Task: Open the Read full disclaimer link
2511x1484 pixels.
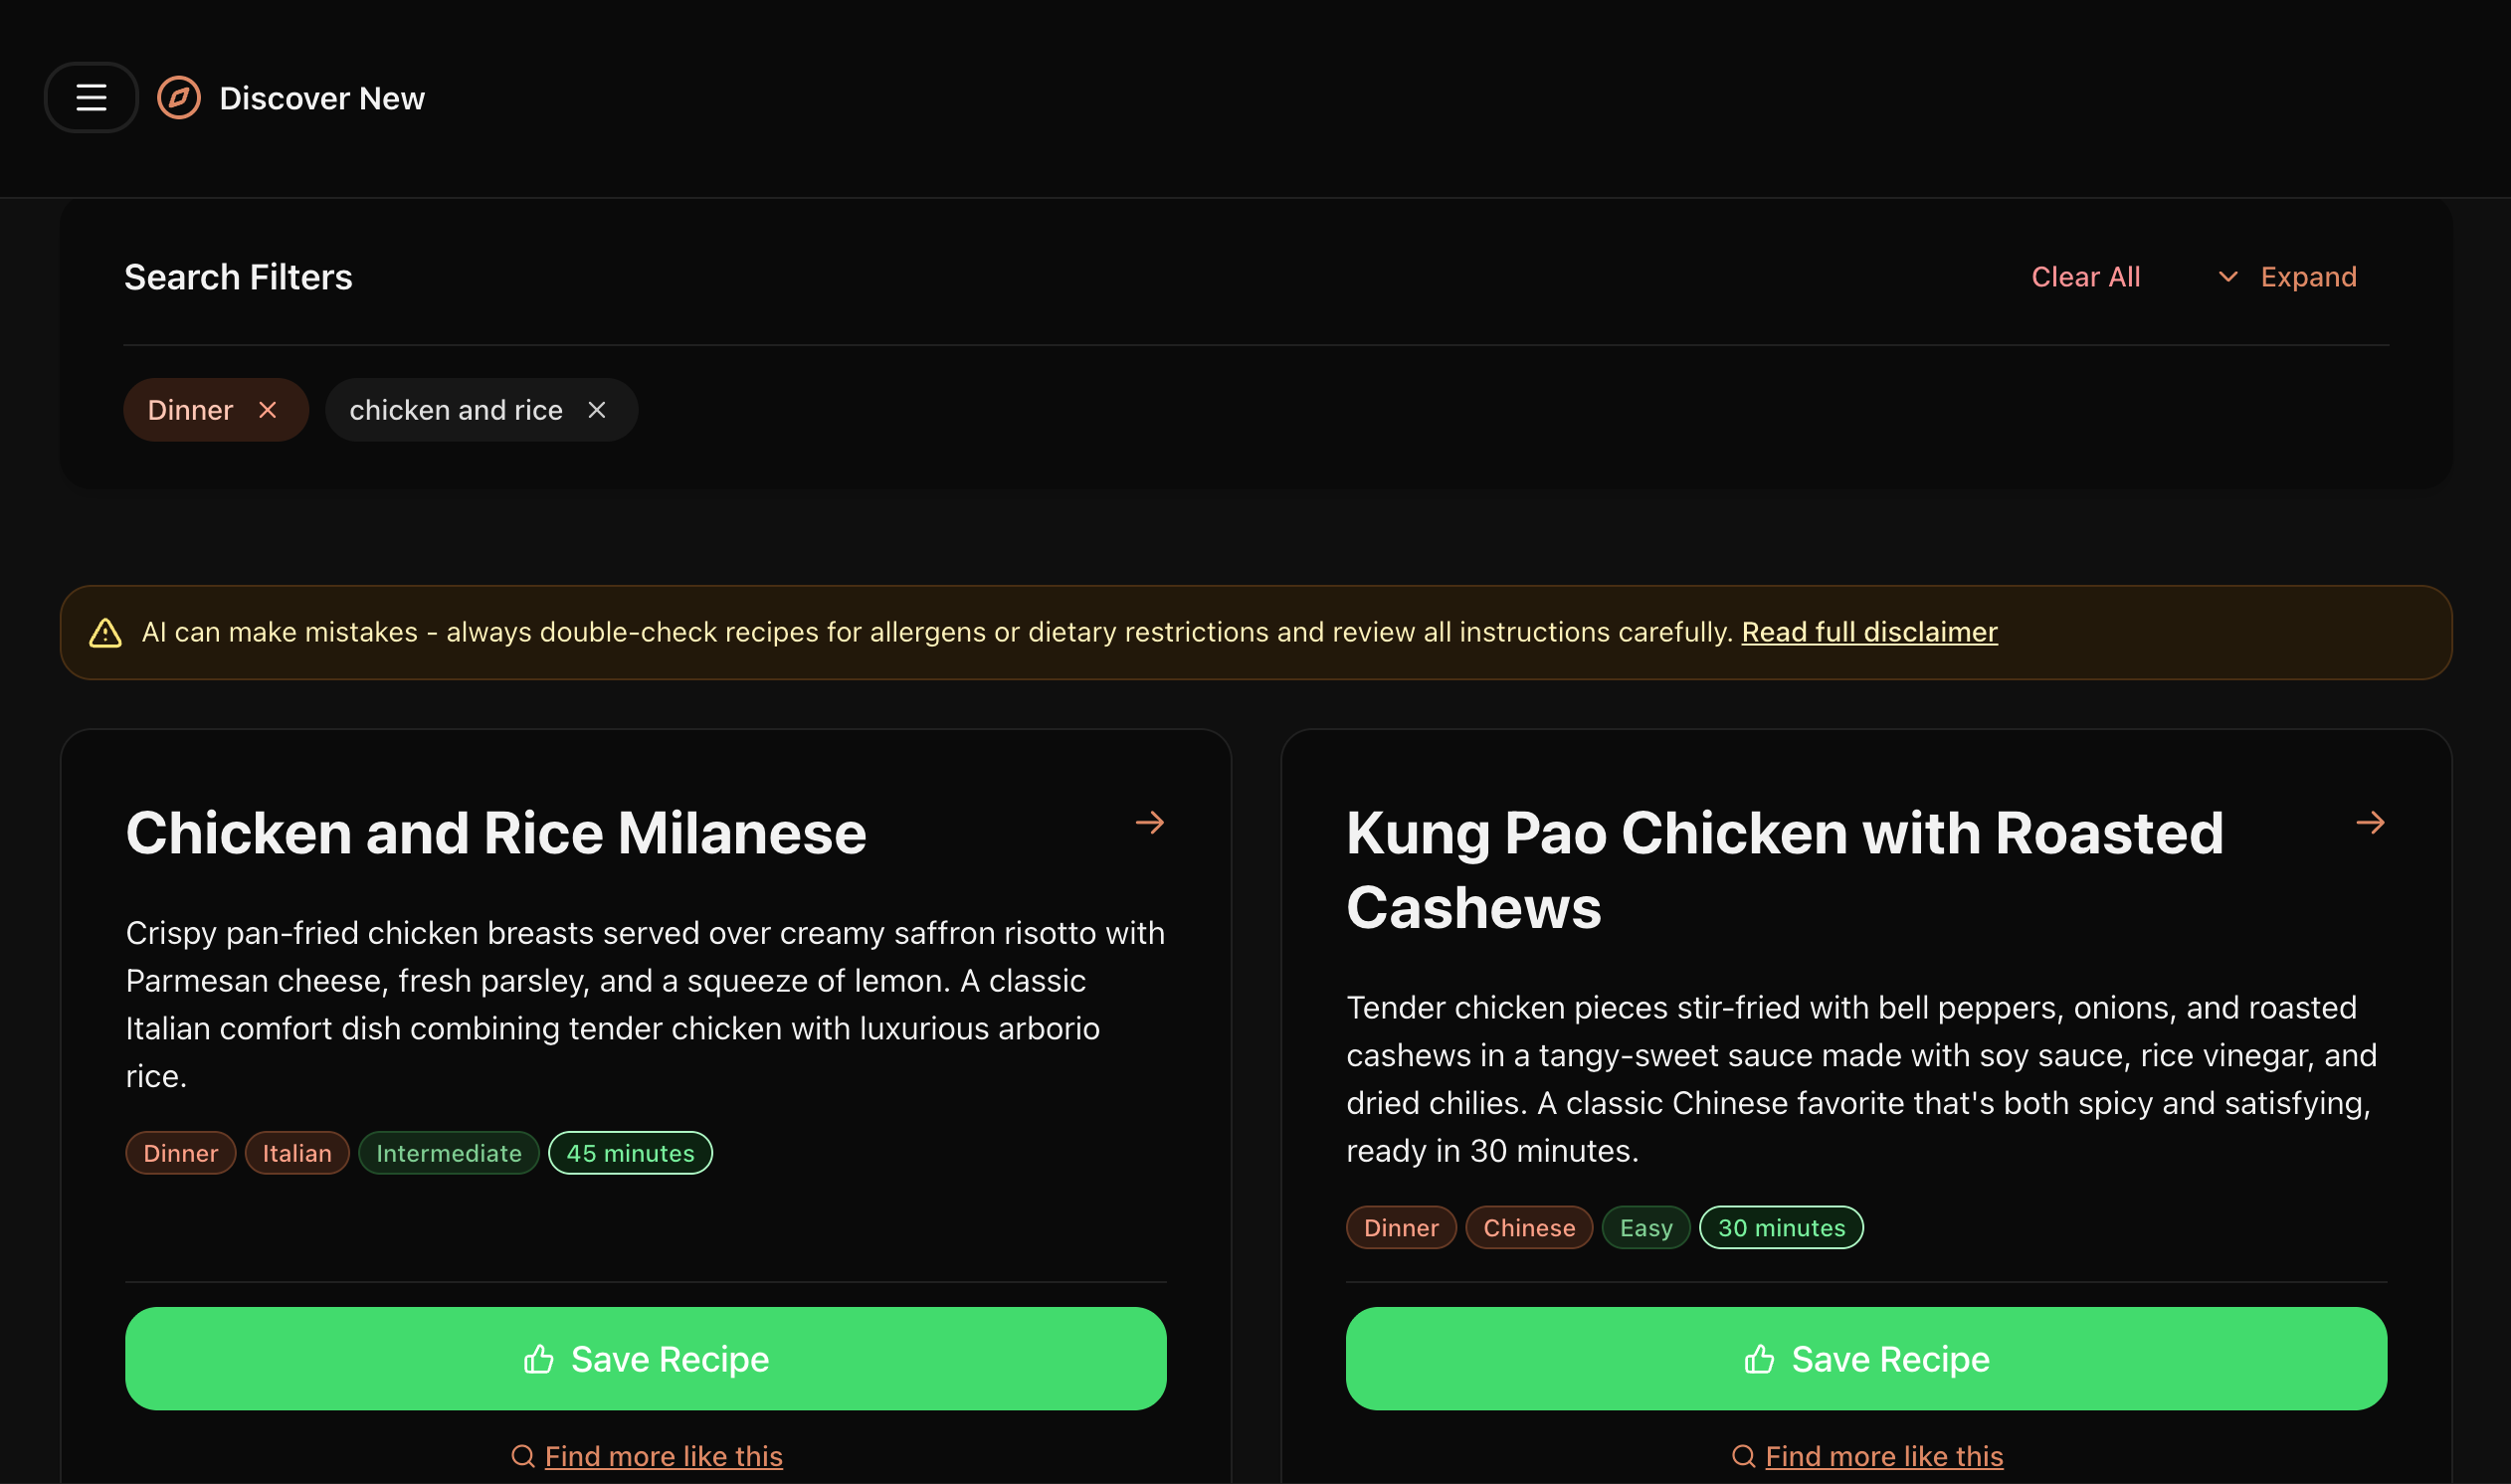Action: (1869, 632)
